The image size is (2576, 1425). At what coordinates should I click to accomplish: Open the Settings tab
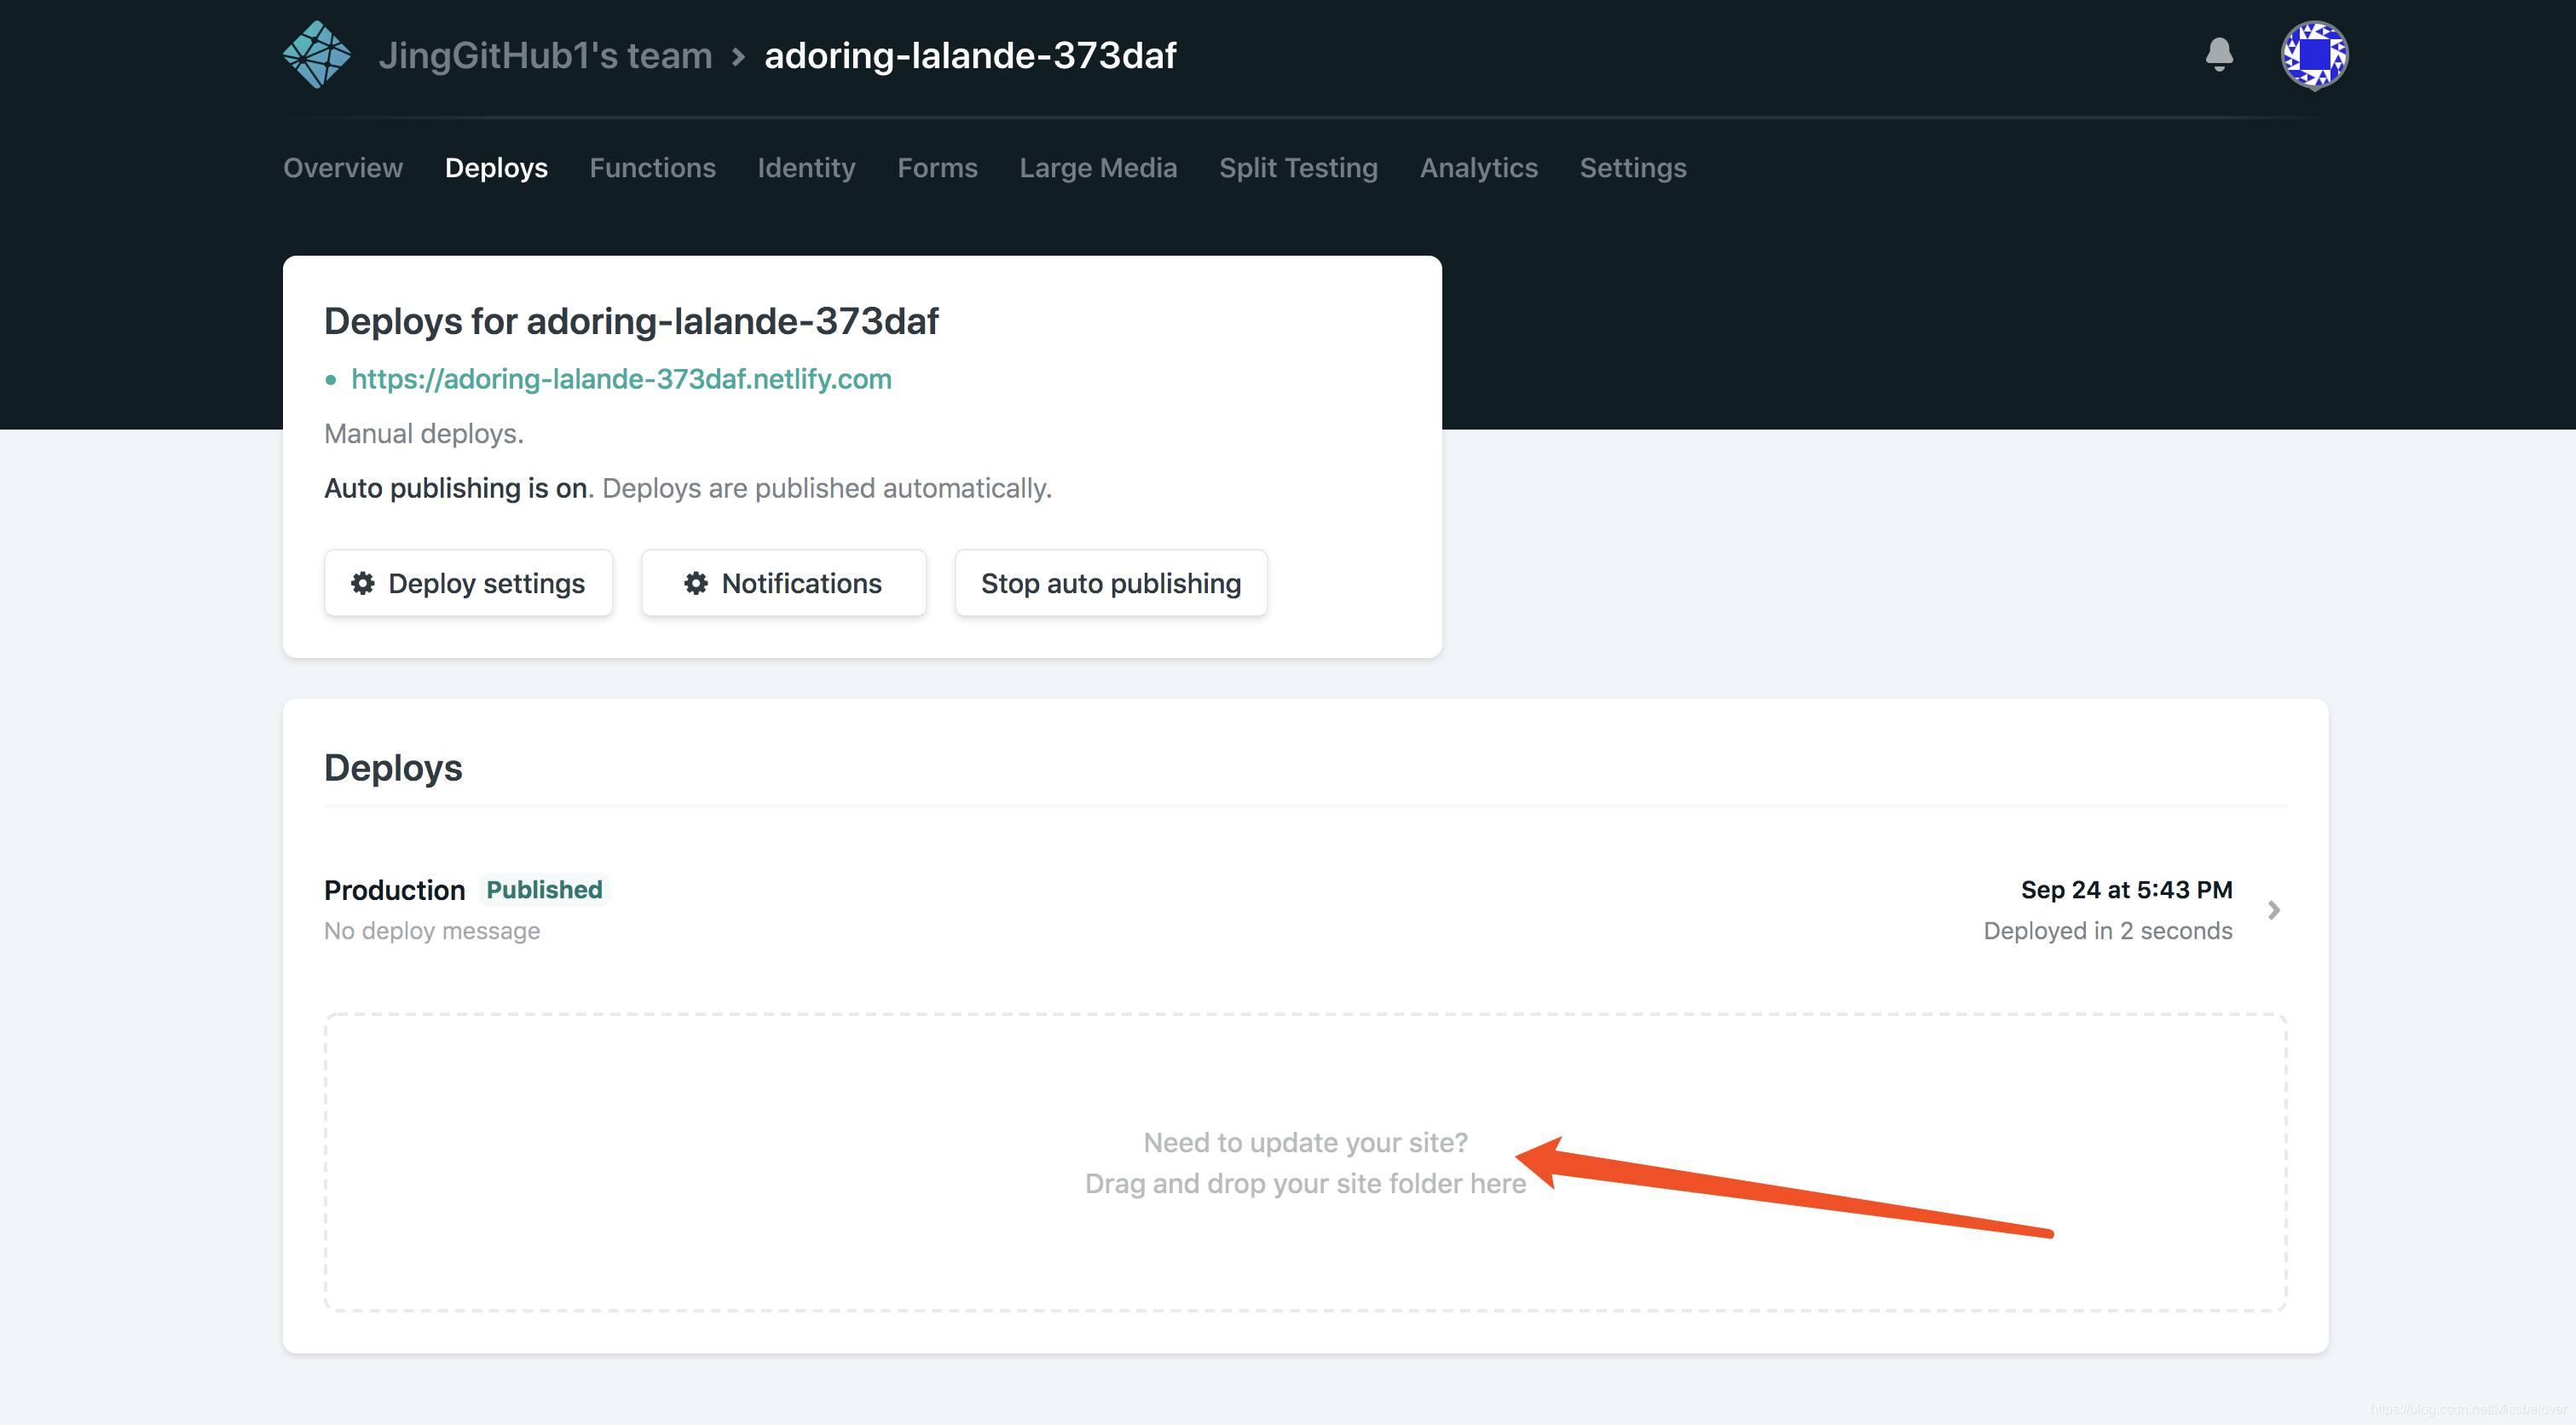[1632, 168]
